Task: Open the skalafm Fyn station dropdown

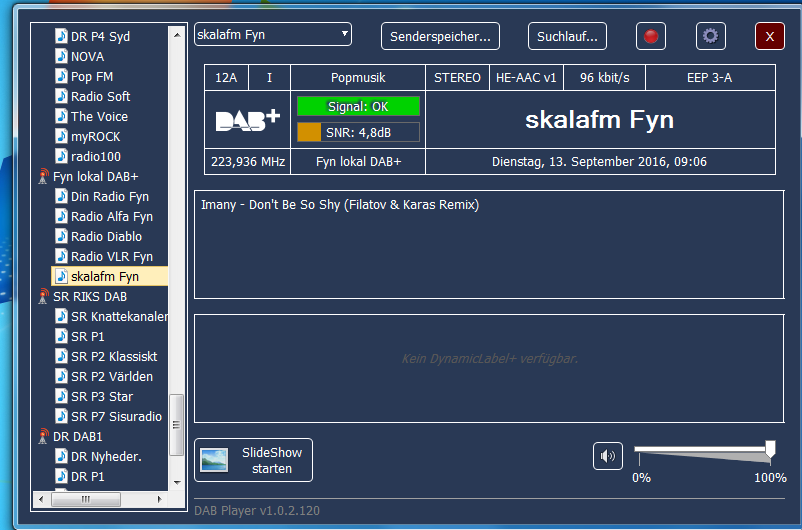Action: (345, 34)
